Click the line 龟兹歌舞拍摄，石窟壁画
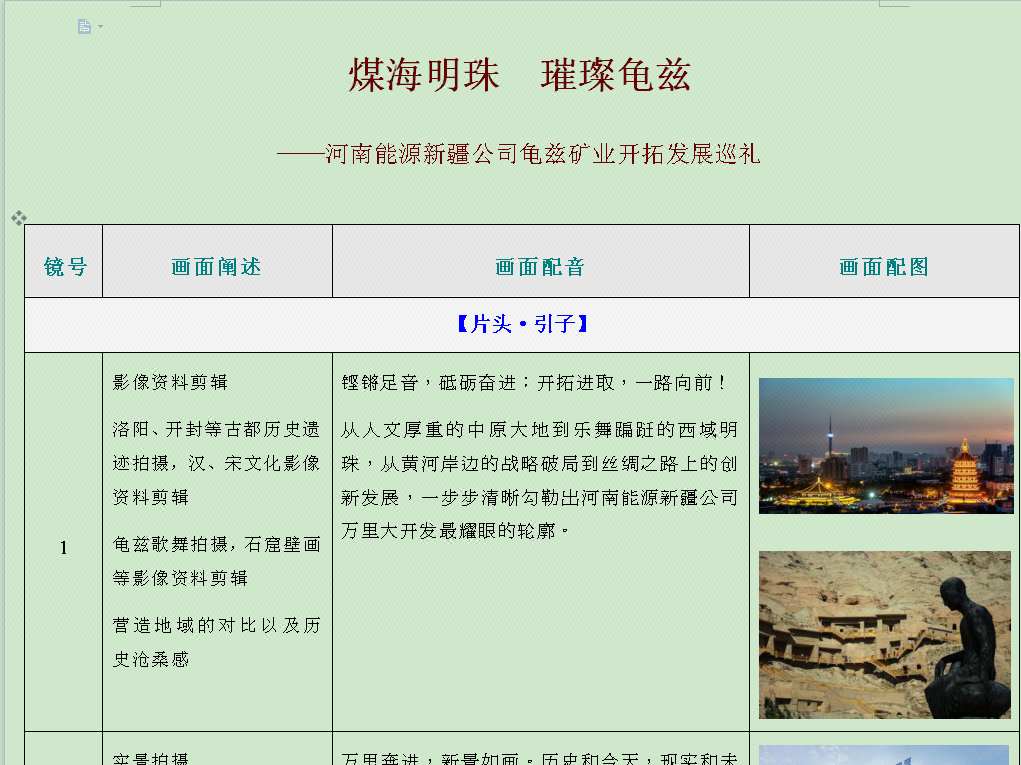 tap(216, 544)
